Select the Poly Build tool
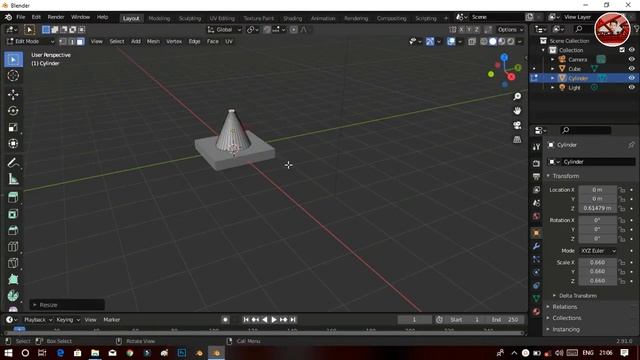The height and width of the screenshot is (360, 640). click(x=13, y=280)
